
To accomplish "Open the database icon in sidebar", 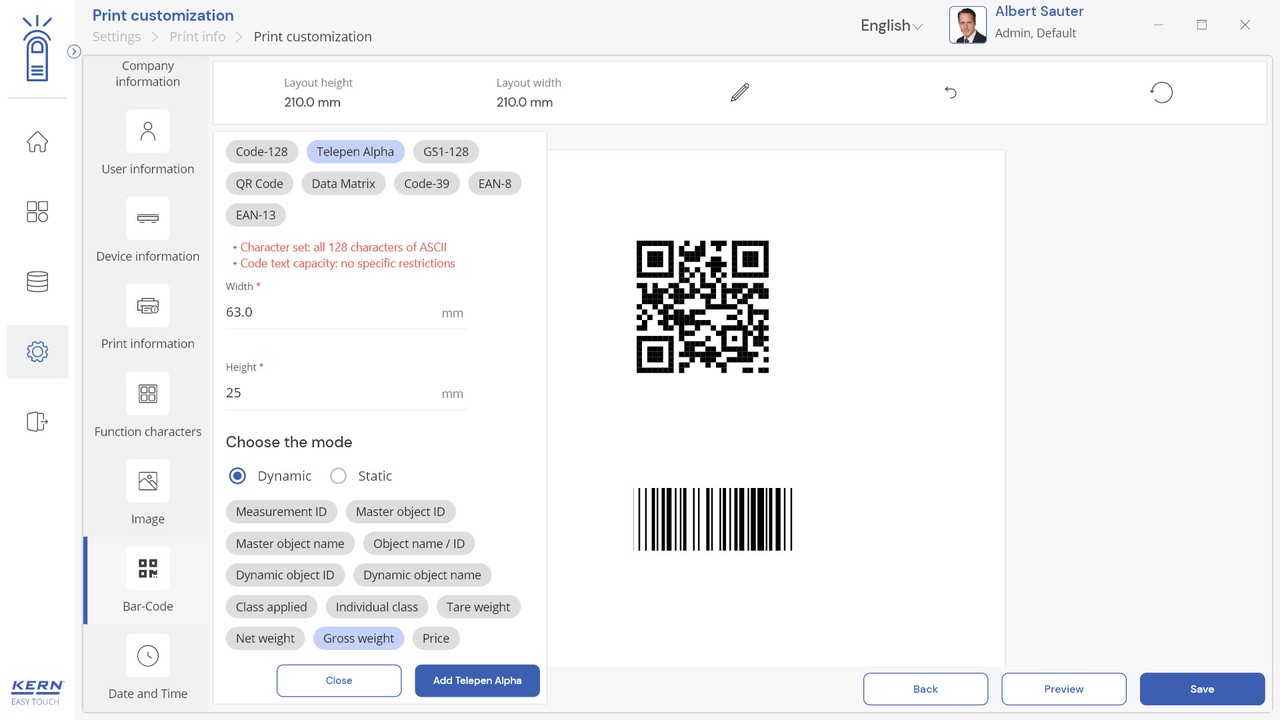I will (x=37, y=282).
